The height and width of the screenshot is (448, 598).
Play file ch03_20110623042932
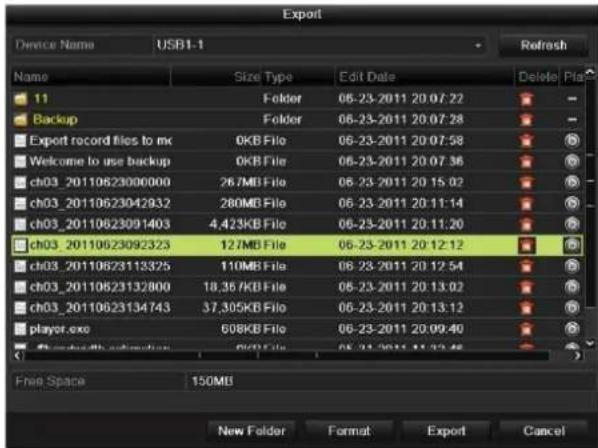click(x=572, y=203)
